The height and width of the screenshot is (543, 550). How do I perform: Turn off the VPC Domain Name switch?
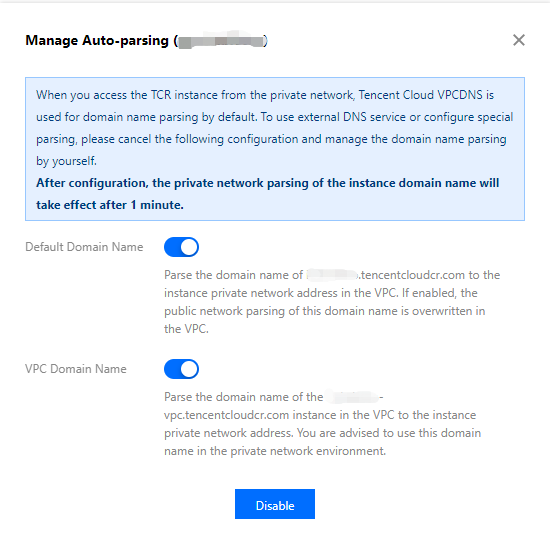point(181,369)
